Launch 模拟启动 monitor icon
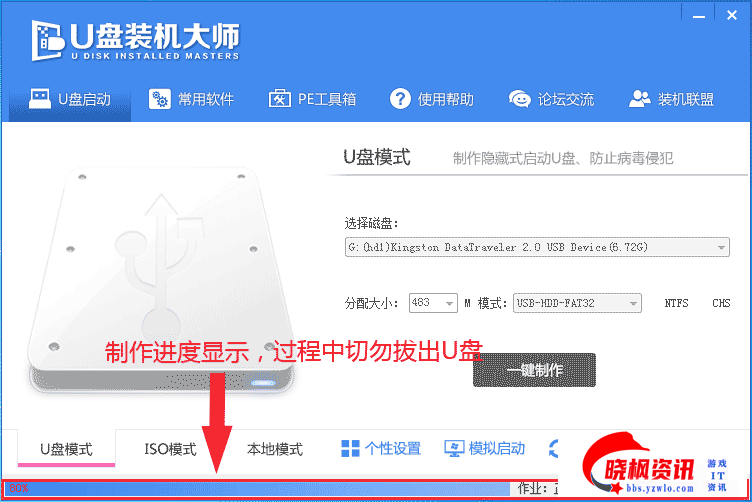752x502 pixels. coord(454,449)
